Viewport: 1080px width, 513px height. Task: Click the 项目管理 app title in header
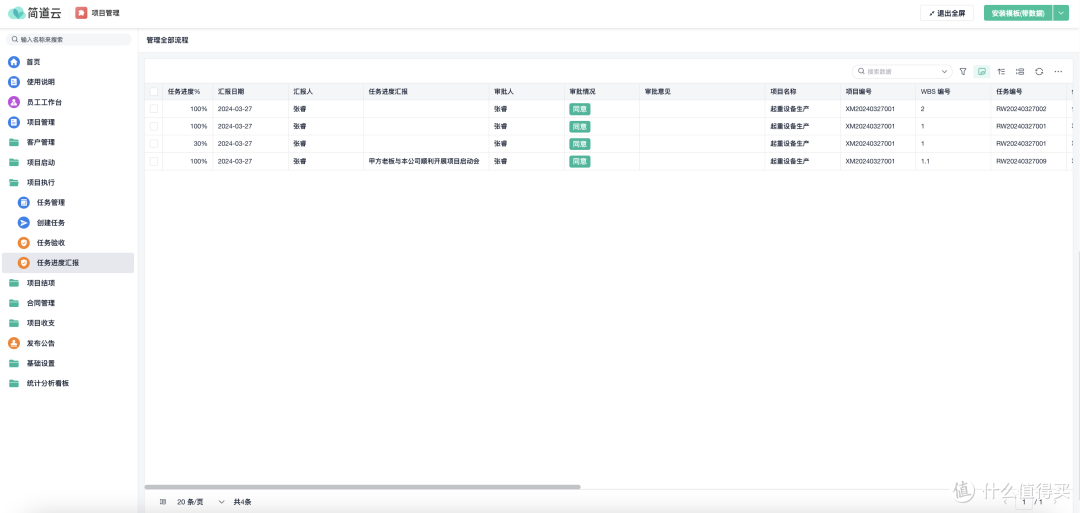(x=105, y=13)
